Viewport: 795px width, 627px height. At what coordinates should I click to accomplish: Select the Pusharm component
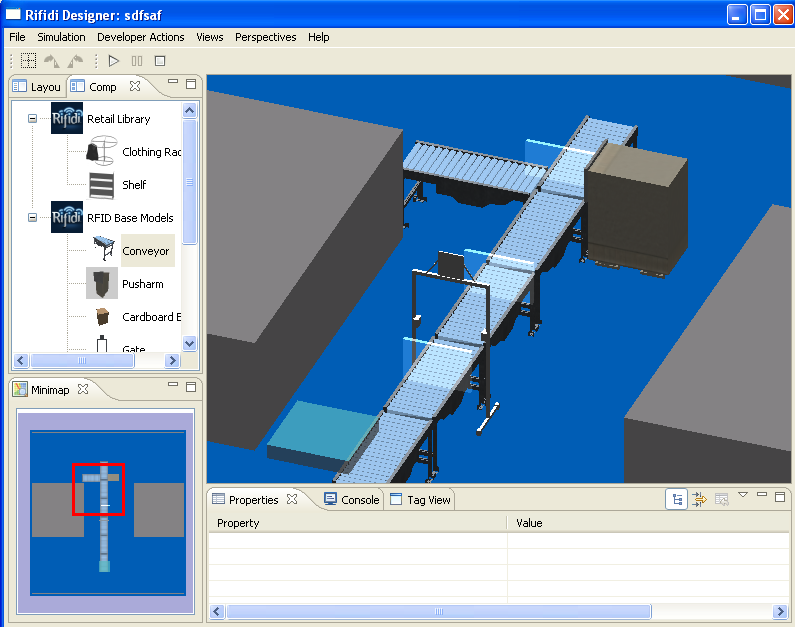point(142,284)
